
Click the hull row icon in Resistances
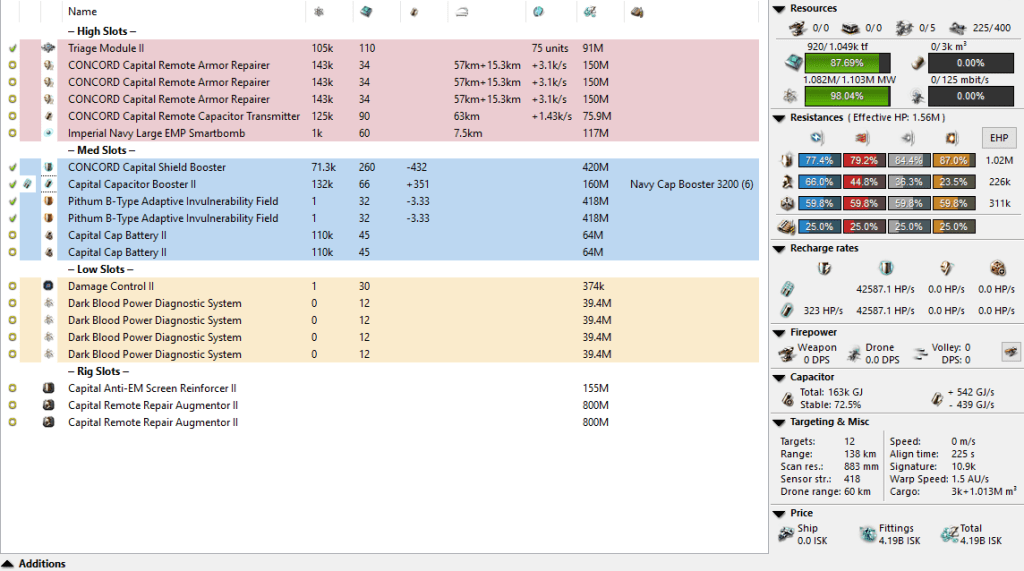[x=787, y=203]
